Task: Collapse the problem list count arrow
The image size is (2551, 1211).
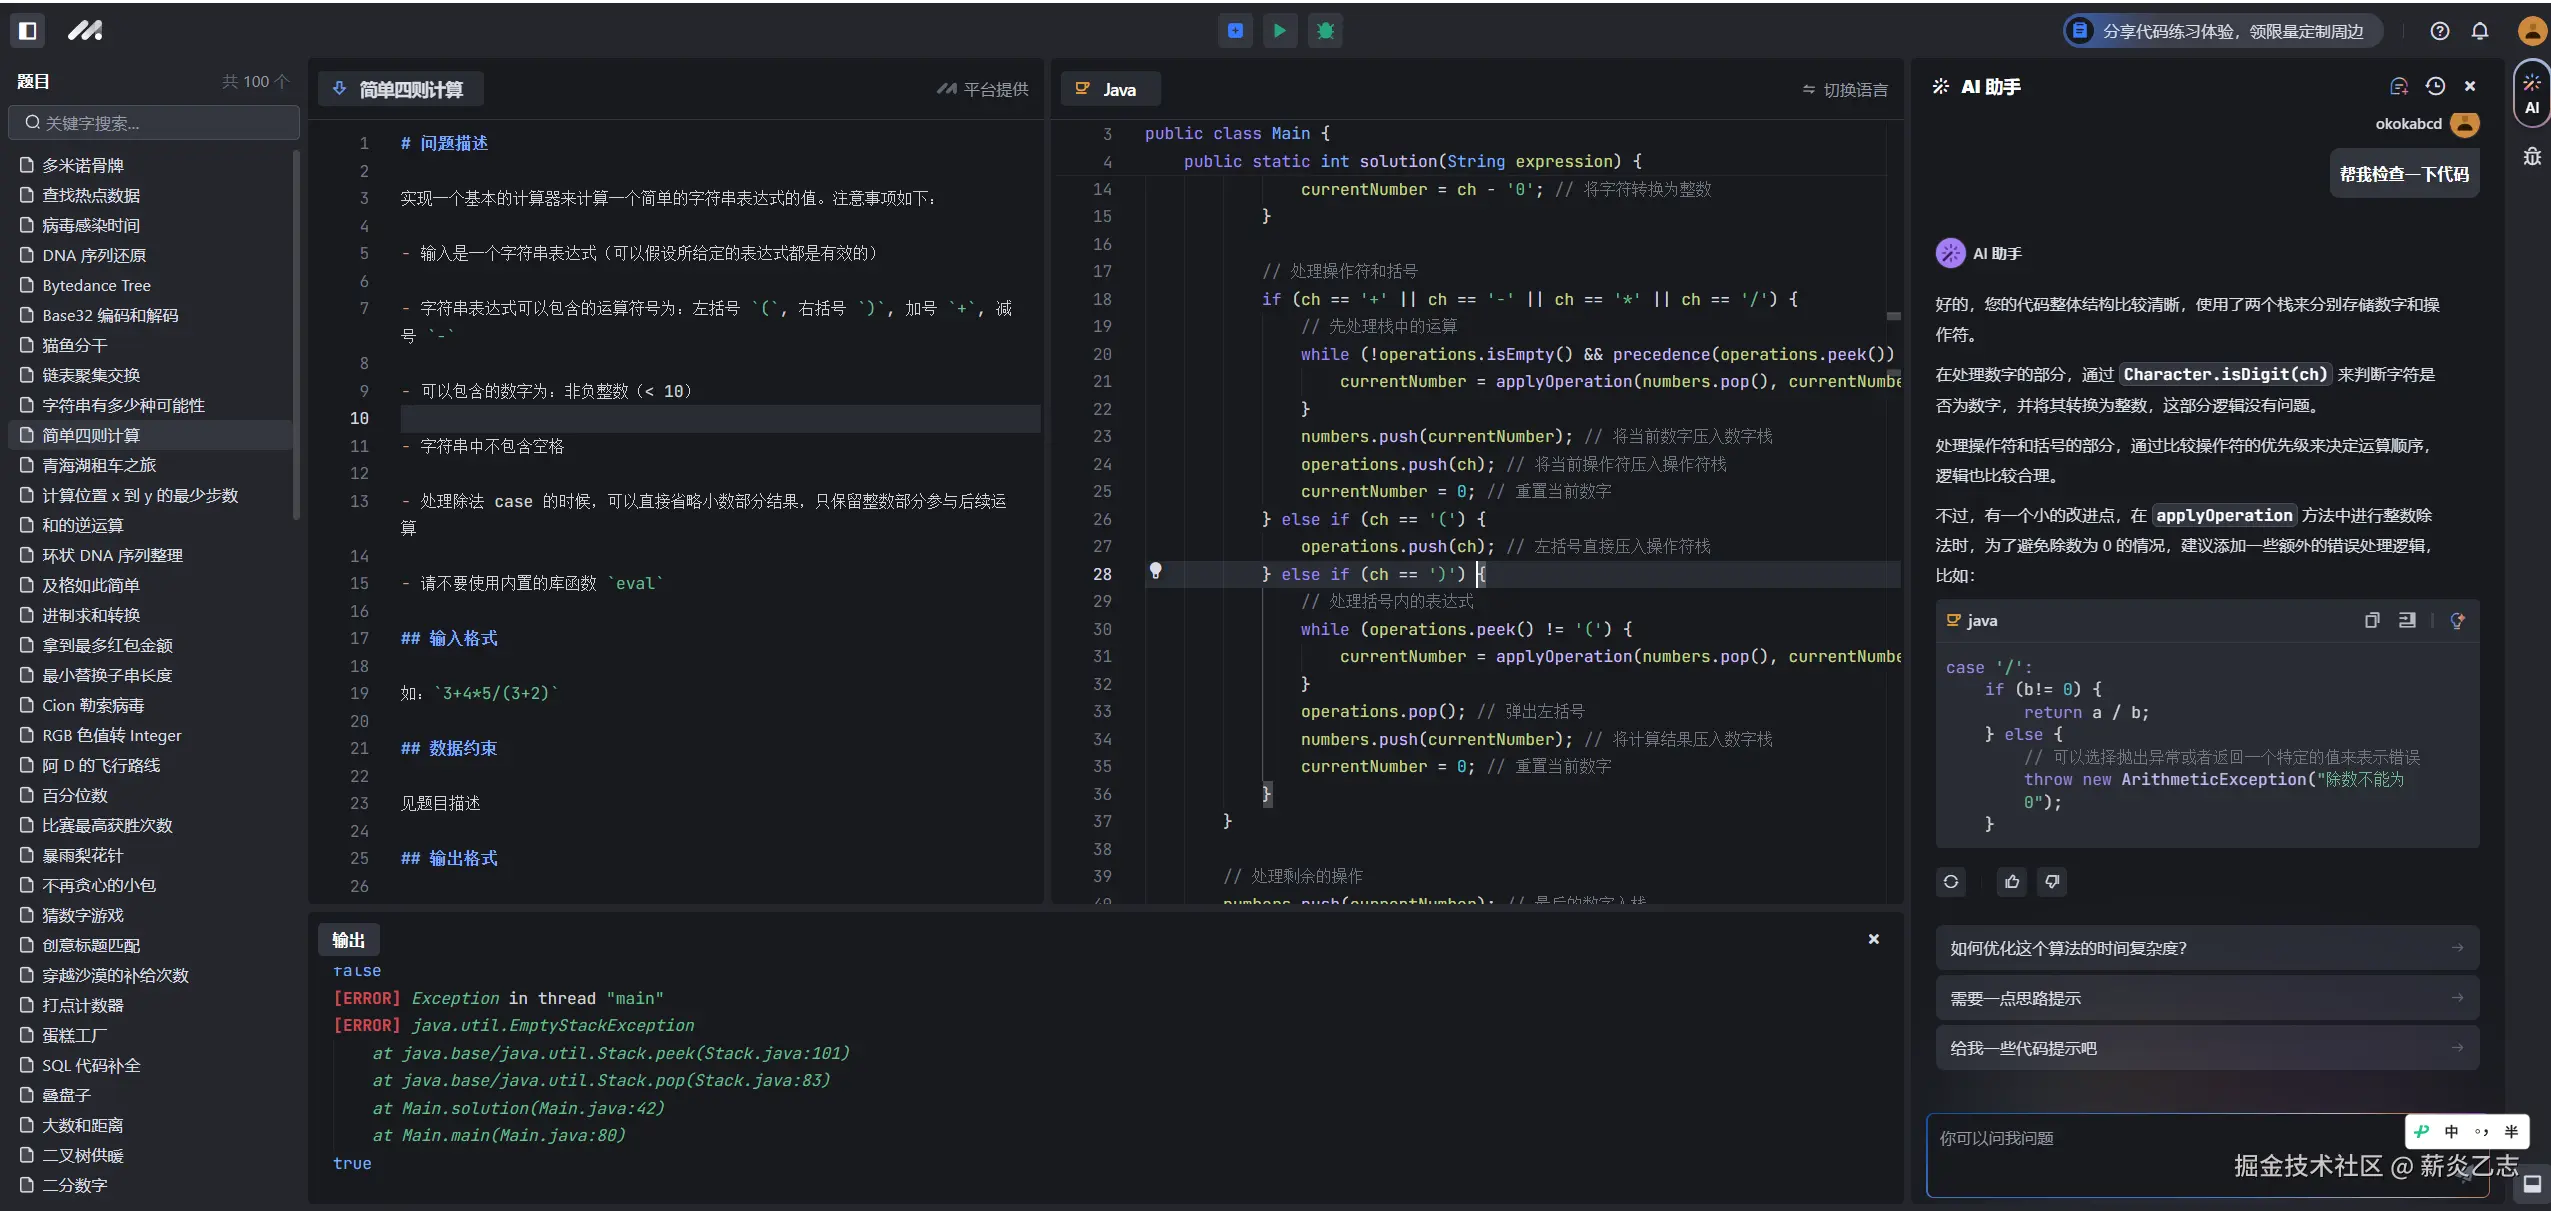Action: [282, 82]
